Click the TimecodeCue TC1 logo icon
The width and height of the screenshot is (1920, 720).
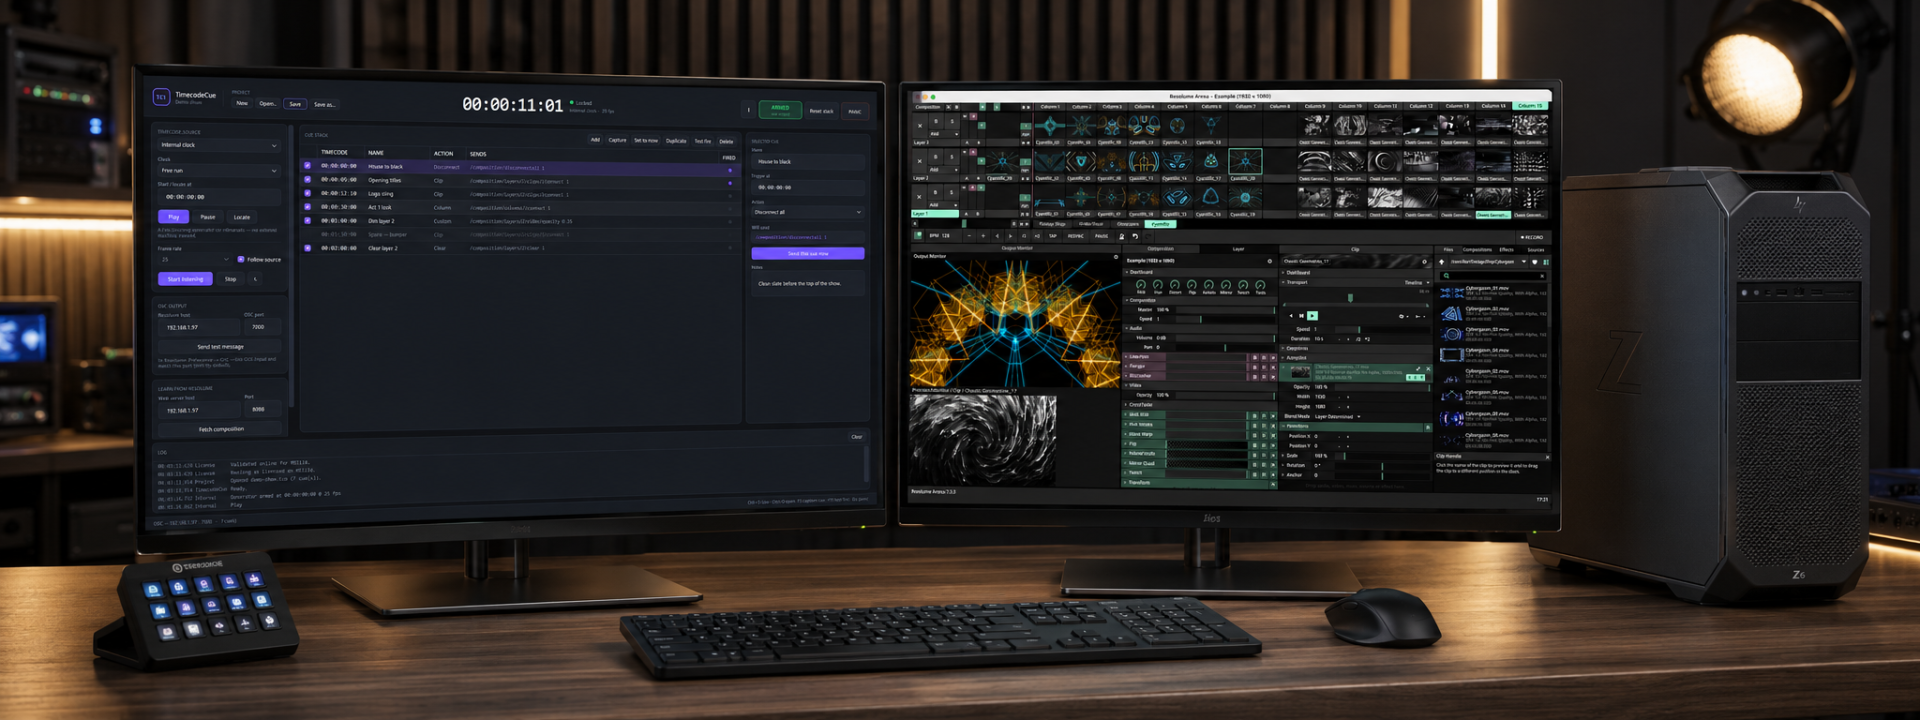pos(161,97)
